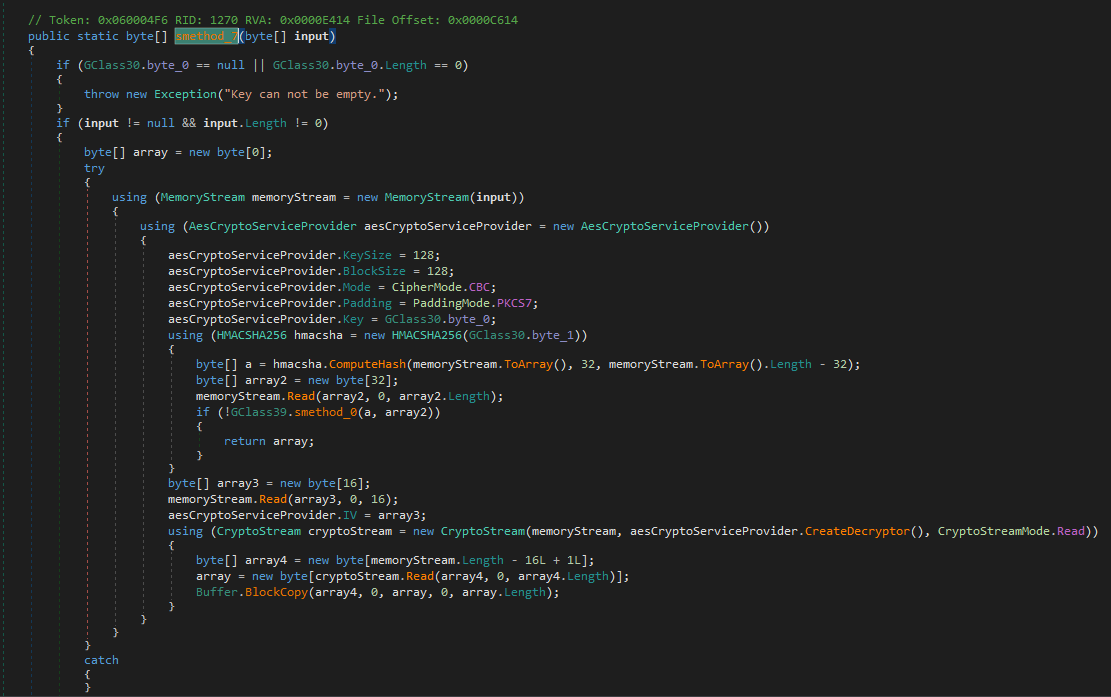Click the throw keyword
Screen dimensions: 1111x697
coord(101,94)
